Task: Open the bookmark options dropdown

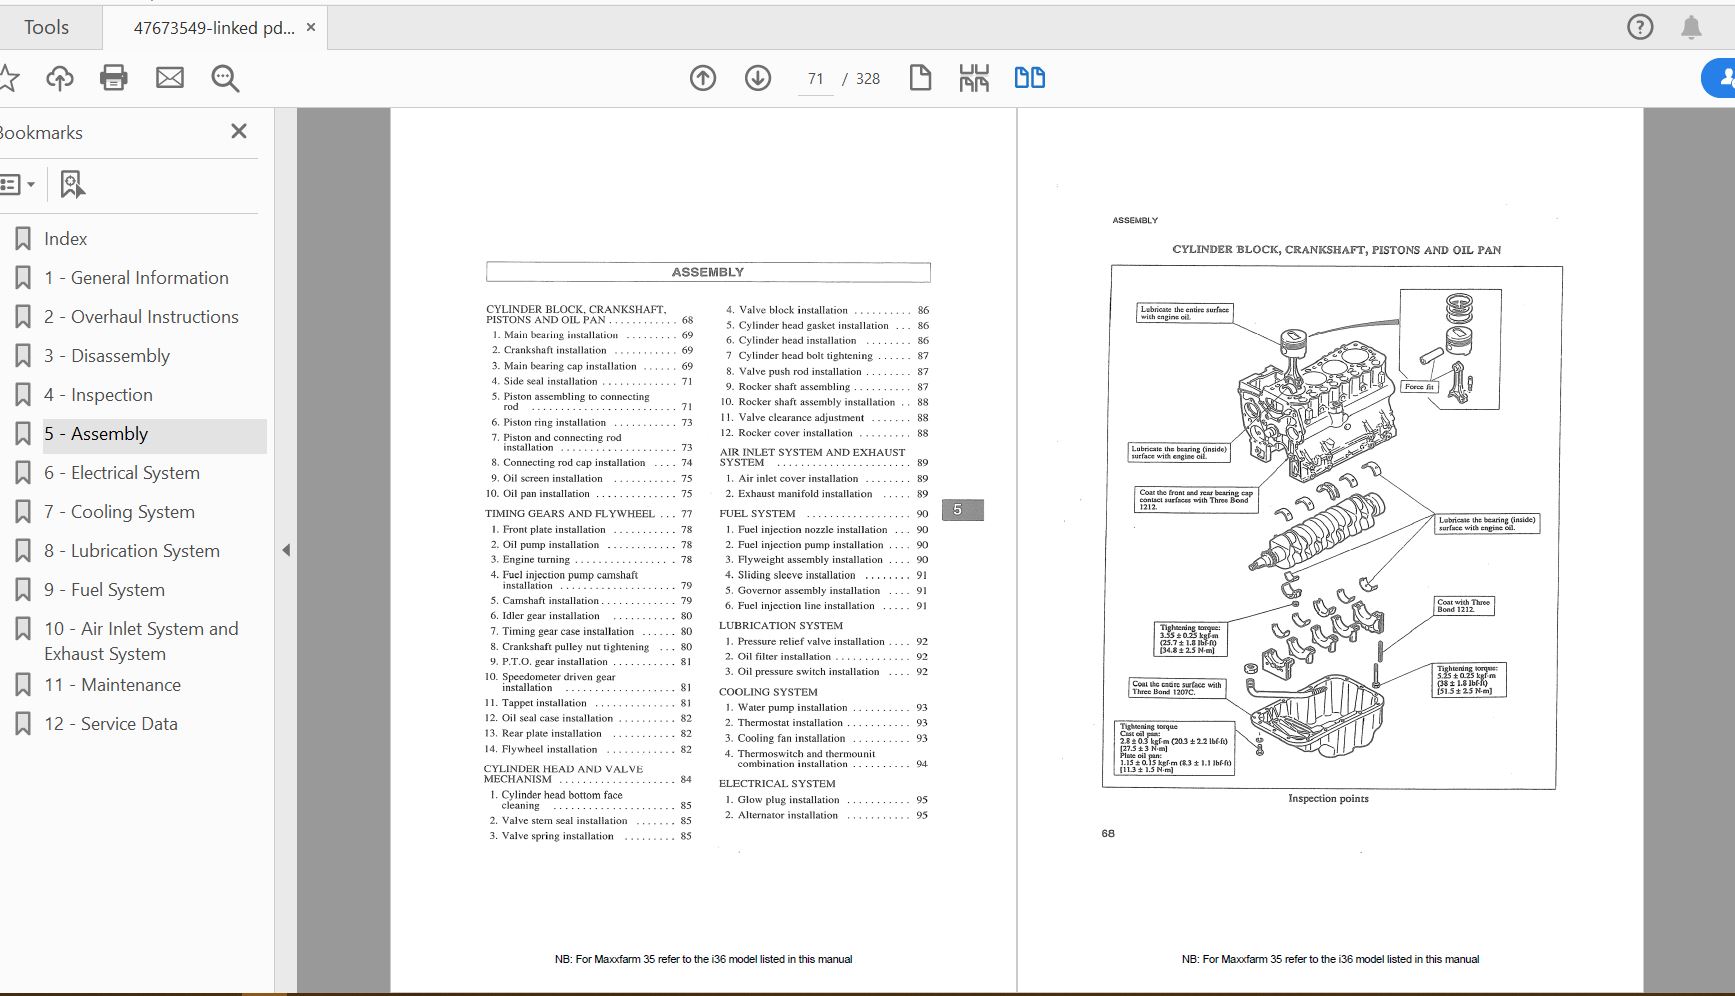Action: (x=20, y=184)
